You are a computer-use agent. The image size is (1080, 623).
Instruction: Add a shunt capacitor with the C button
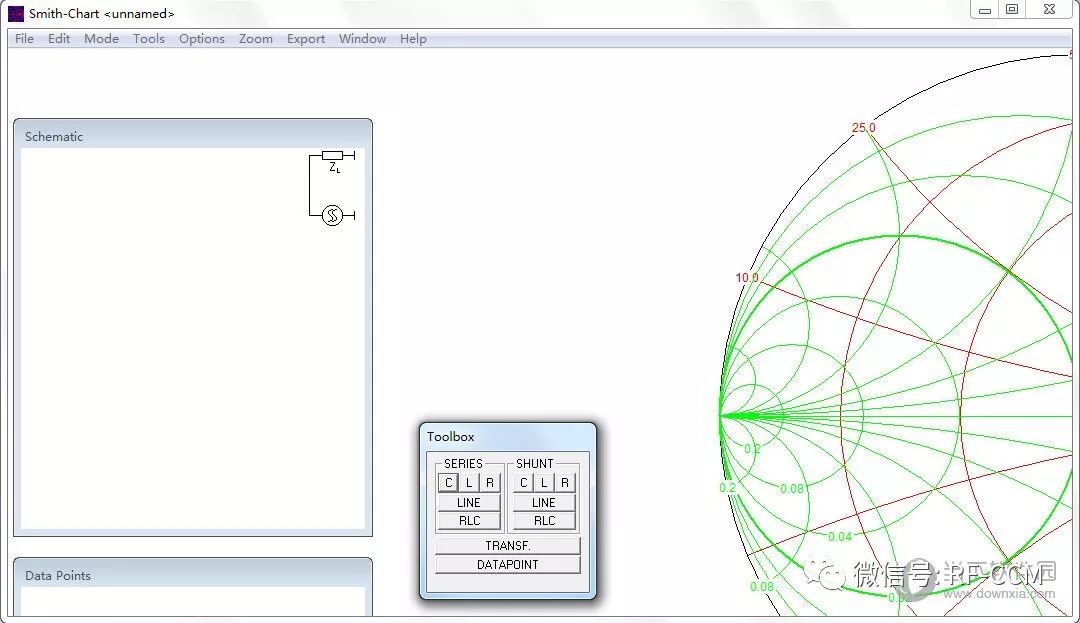pyautogui.click(x=523, y=483)
